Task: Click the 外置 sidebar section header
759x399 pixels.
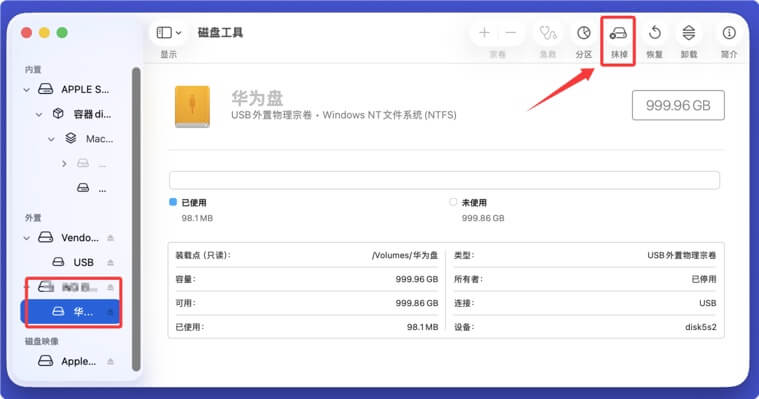Action: (33, 218)
